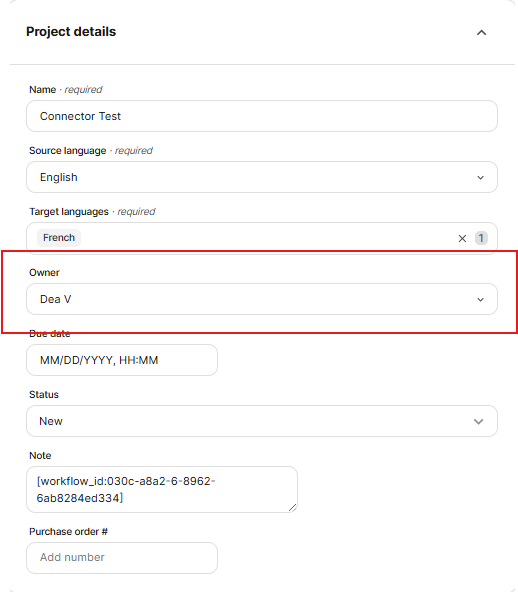Click the English source language value
Image resolution: width=518 pixels, height=592 pixels.
coord(59,177)
